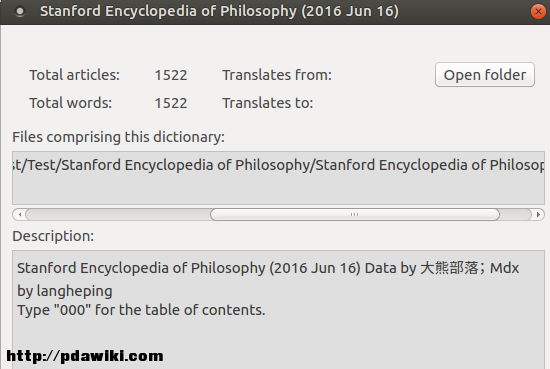Click the 'Translates to:' label

(x=268, y=103)
